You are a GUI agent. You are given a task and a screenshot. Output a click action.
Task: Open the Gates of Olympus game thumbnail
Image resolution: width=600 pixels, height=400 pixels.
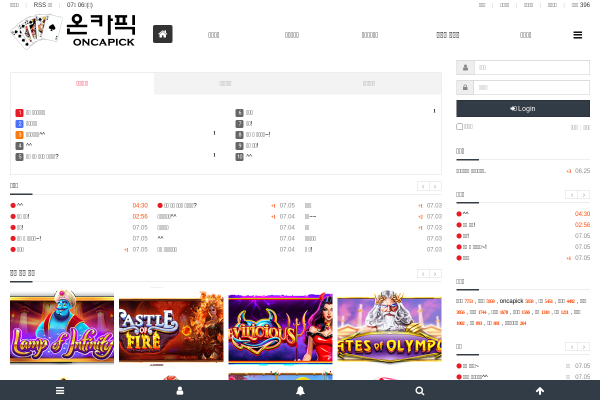390,326
